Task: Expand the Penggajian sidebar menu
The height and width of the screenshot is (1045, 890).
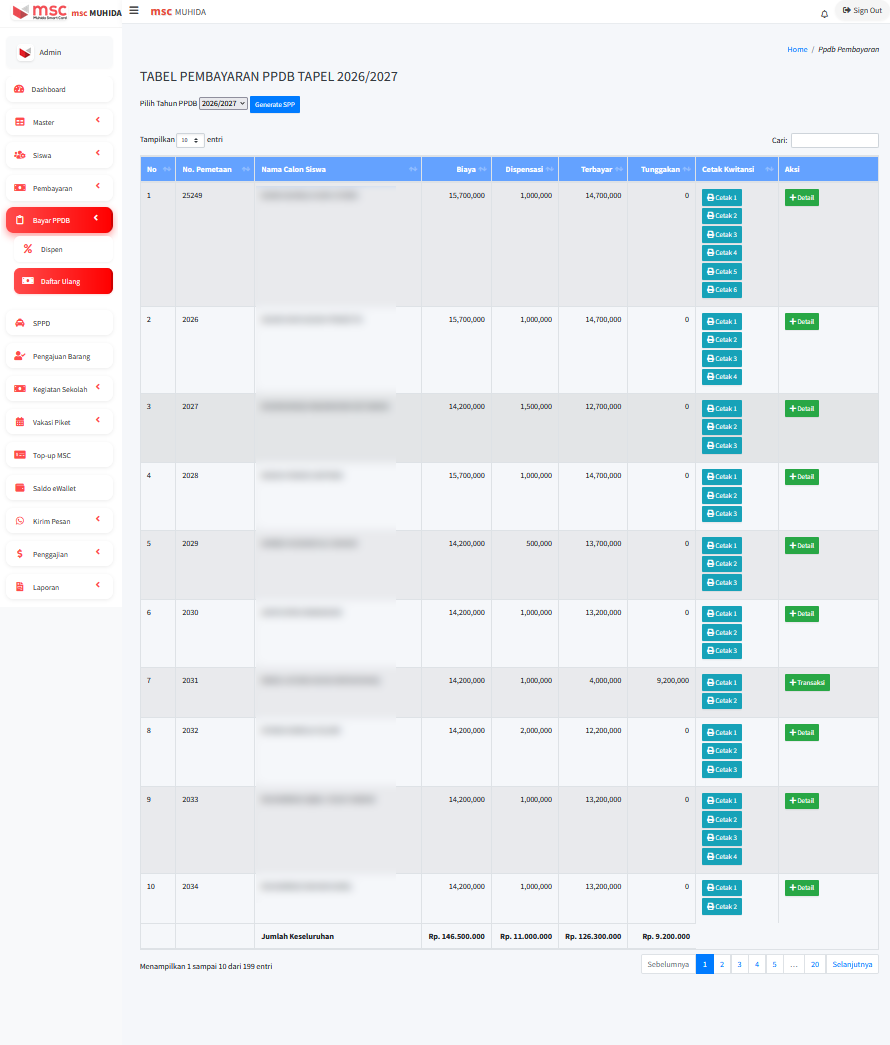Action: (59, 553)
